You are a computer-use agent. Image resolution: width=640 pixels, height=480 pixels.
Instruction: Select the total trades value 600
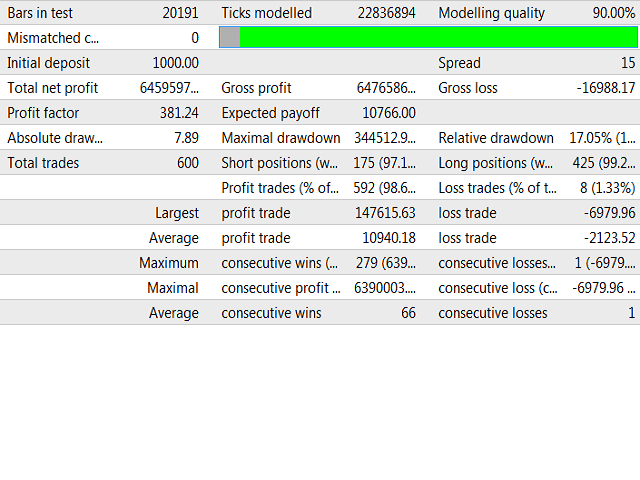pos(188,163)
